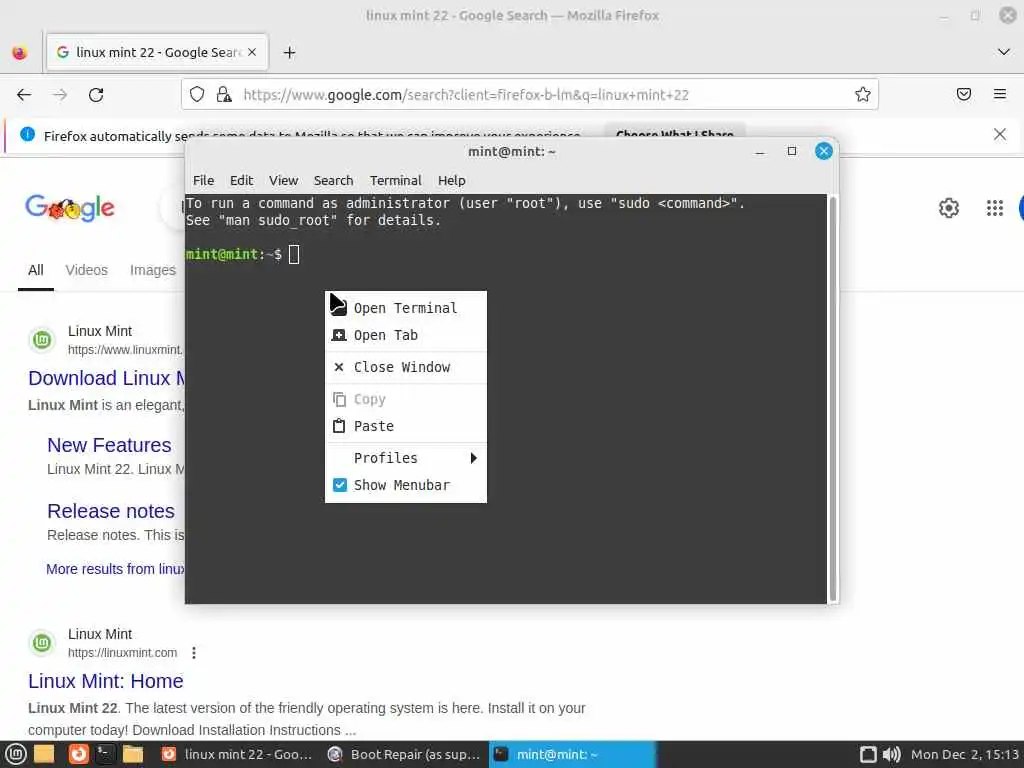Click More results from linuxmint link
1024x768 pixels.
tap(115, 569)
